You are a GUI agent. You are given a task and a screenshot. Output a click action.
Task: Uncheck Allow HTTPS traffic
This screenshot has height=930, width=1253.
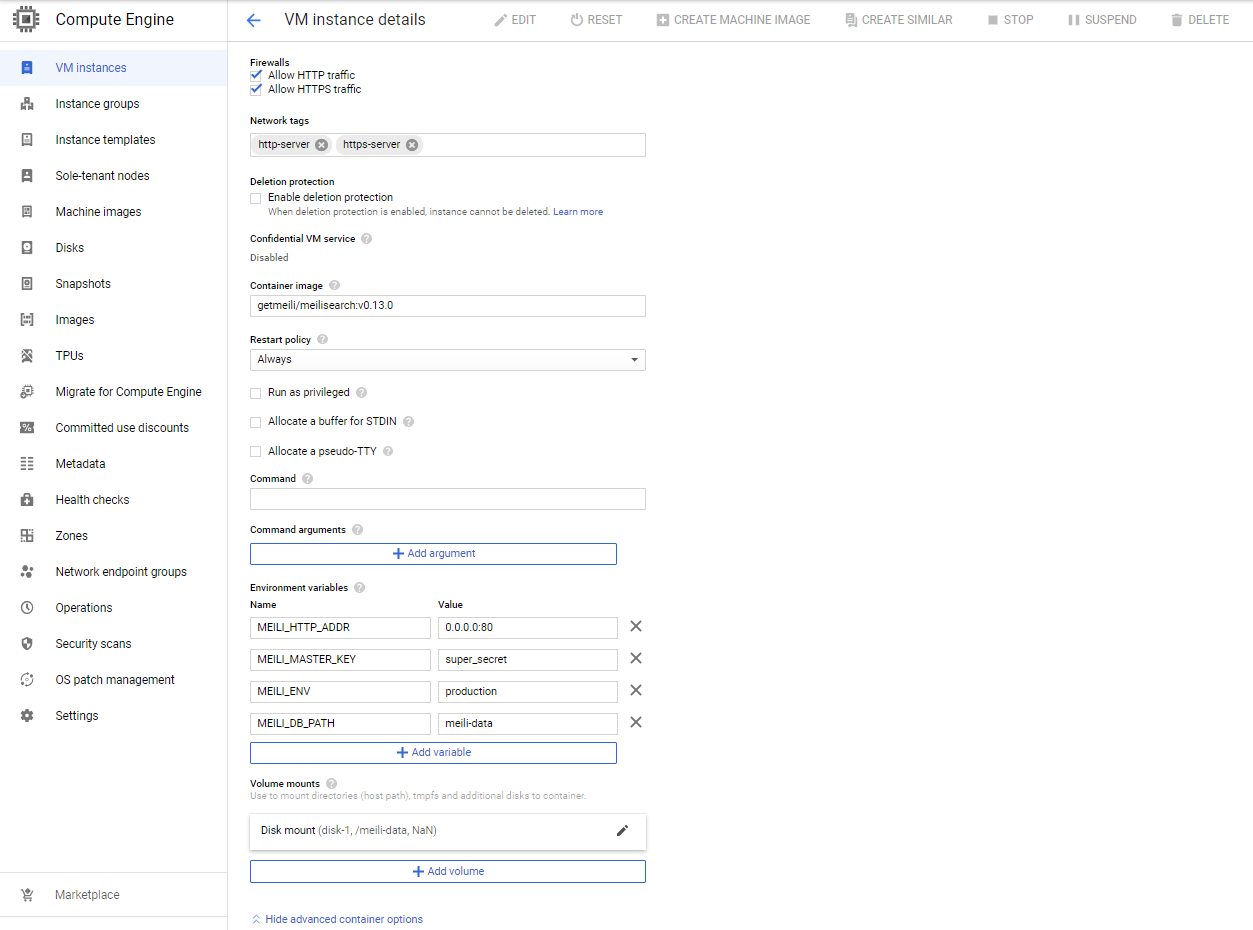click(x=256, y=89)
